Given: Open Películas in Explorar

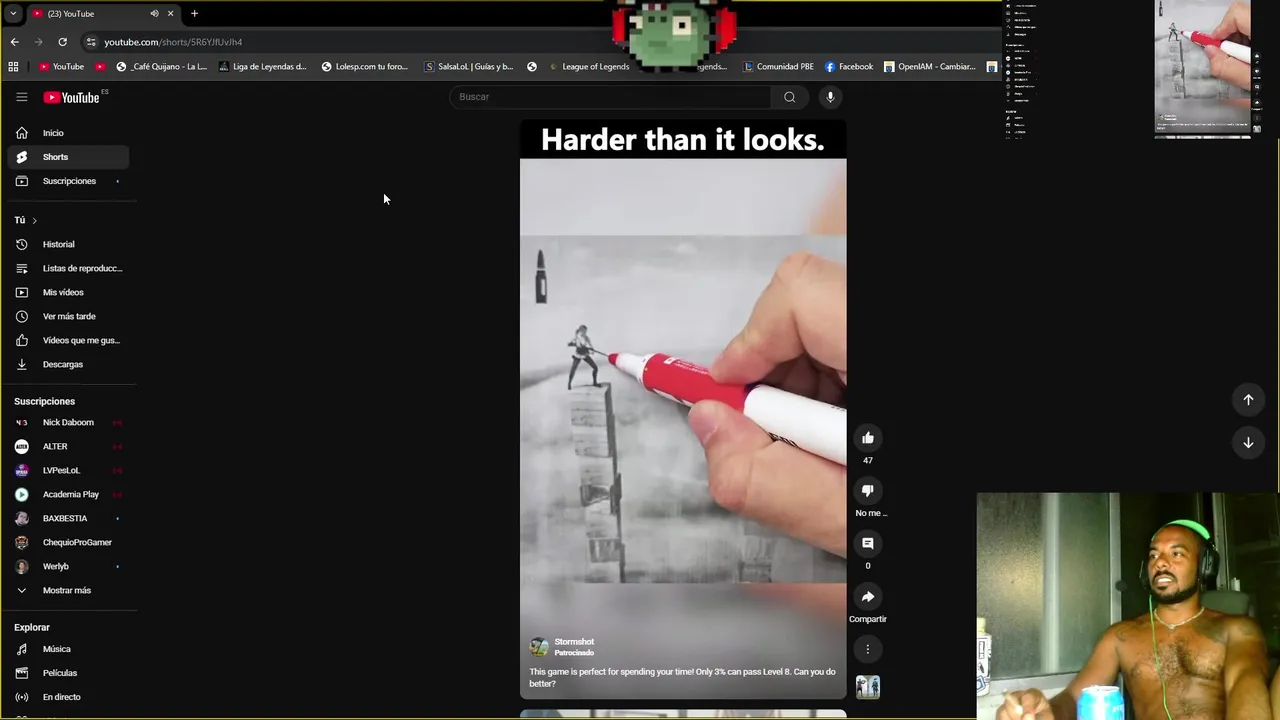Looking at the screenshot, I should tap(68, 673).
